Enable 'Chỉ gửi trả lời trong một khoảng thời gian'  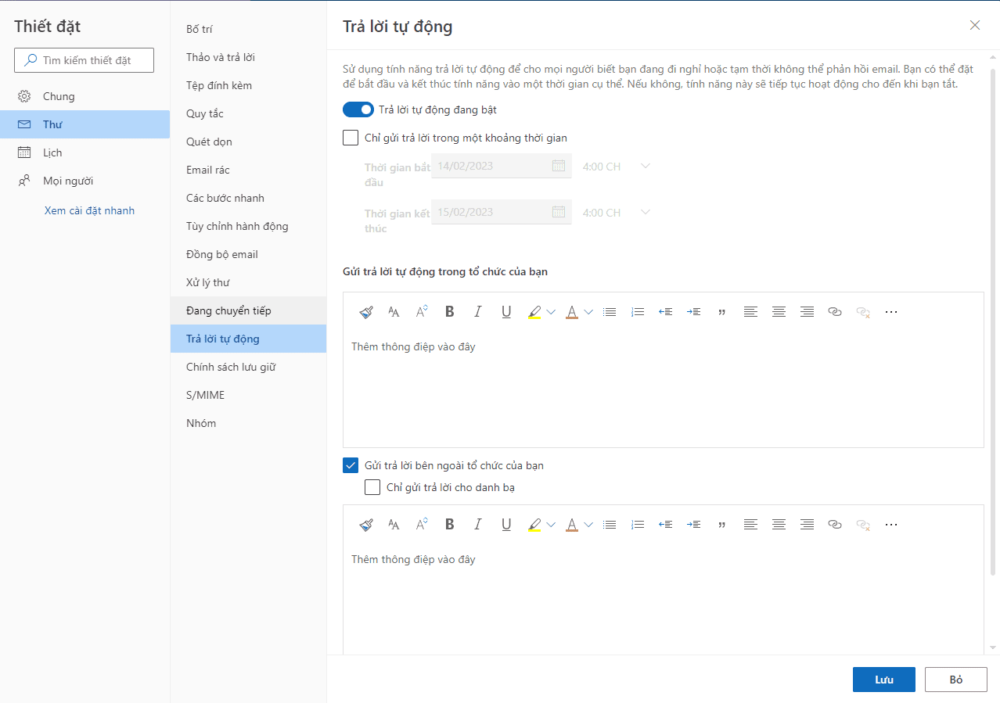(x=351, y=137)
